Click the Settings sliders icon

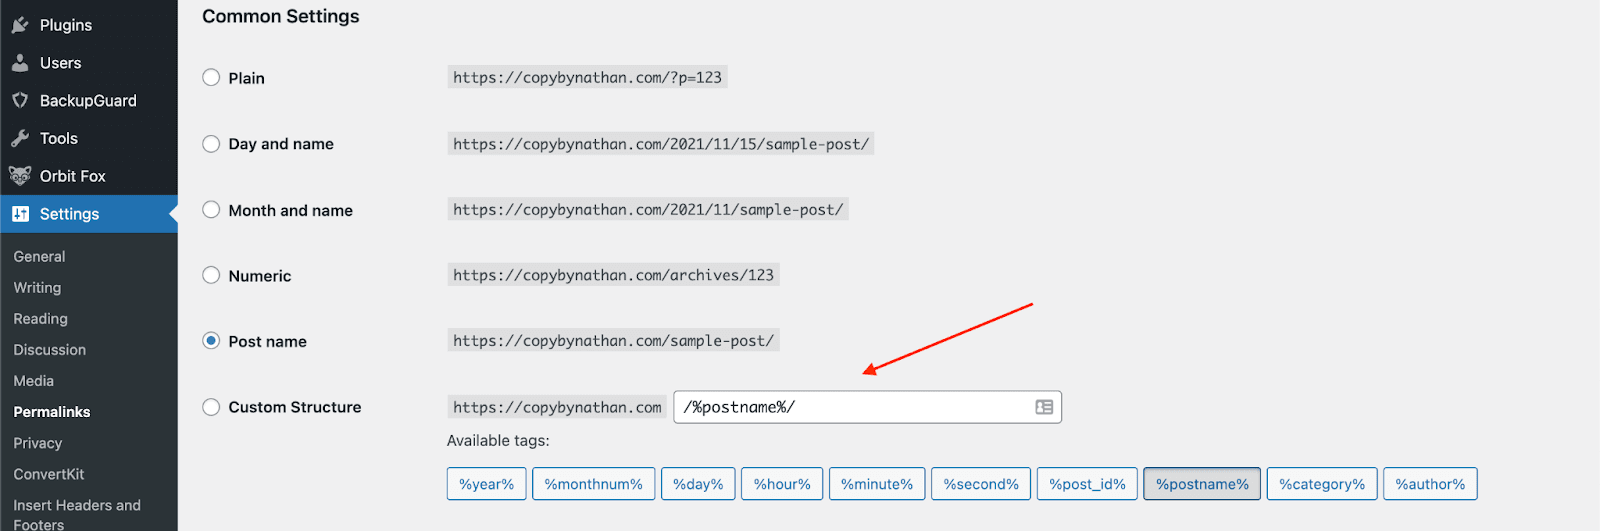[x=20, y=214]
